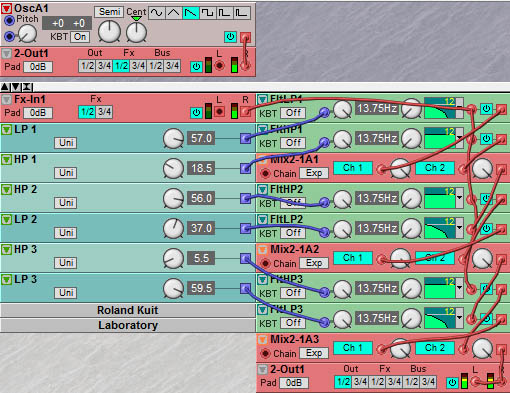Click the Roland Kuit label bar
The width and height of the screenshot is (510, 393).
[128, 310]
